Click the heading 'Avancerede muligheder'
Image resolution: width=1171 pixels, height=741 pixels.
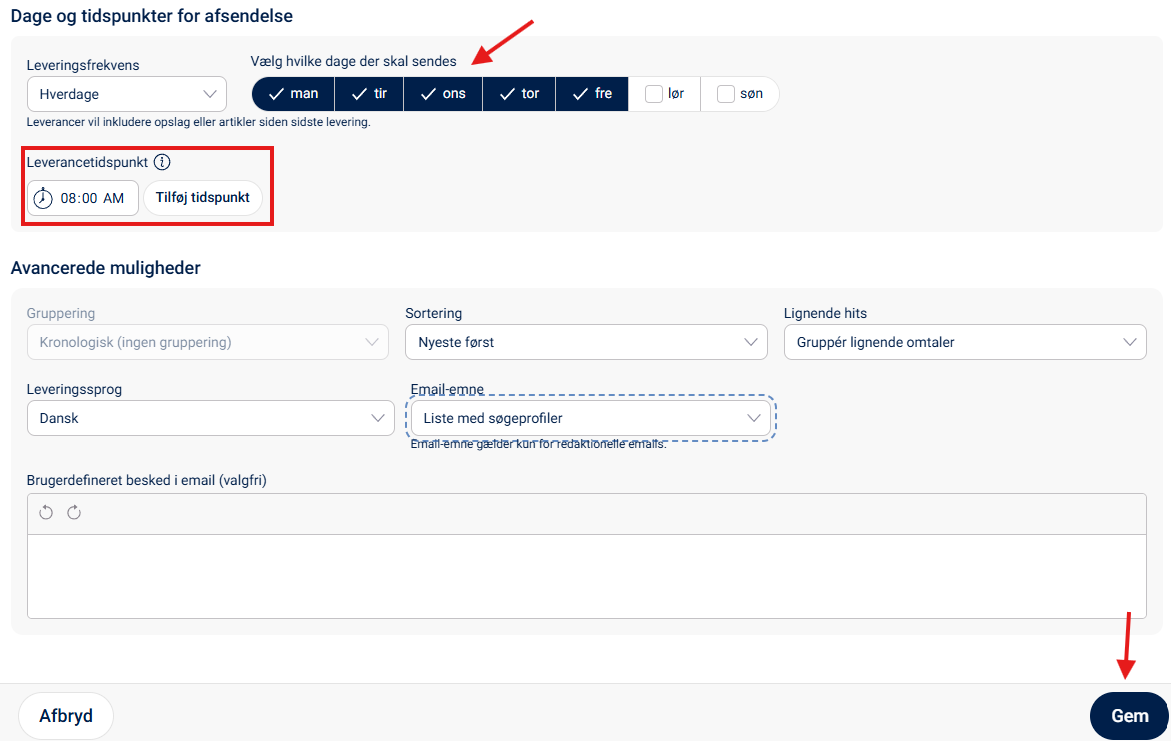(105, 268)
